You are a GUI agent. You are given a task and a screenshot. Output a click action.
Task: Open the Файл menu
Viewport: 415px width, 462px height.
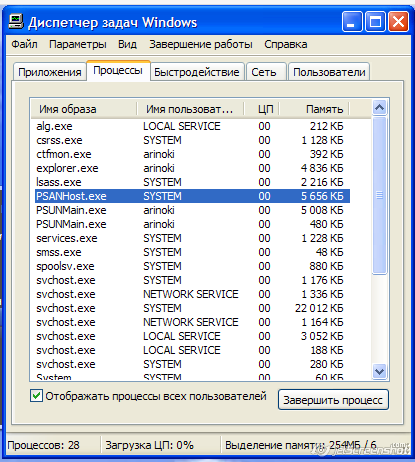click(x=24, y=44)
